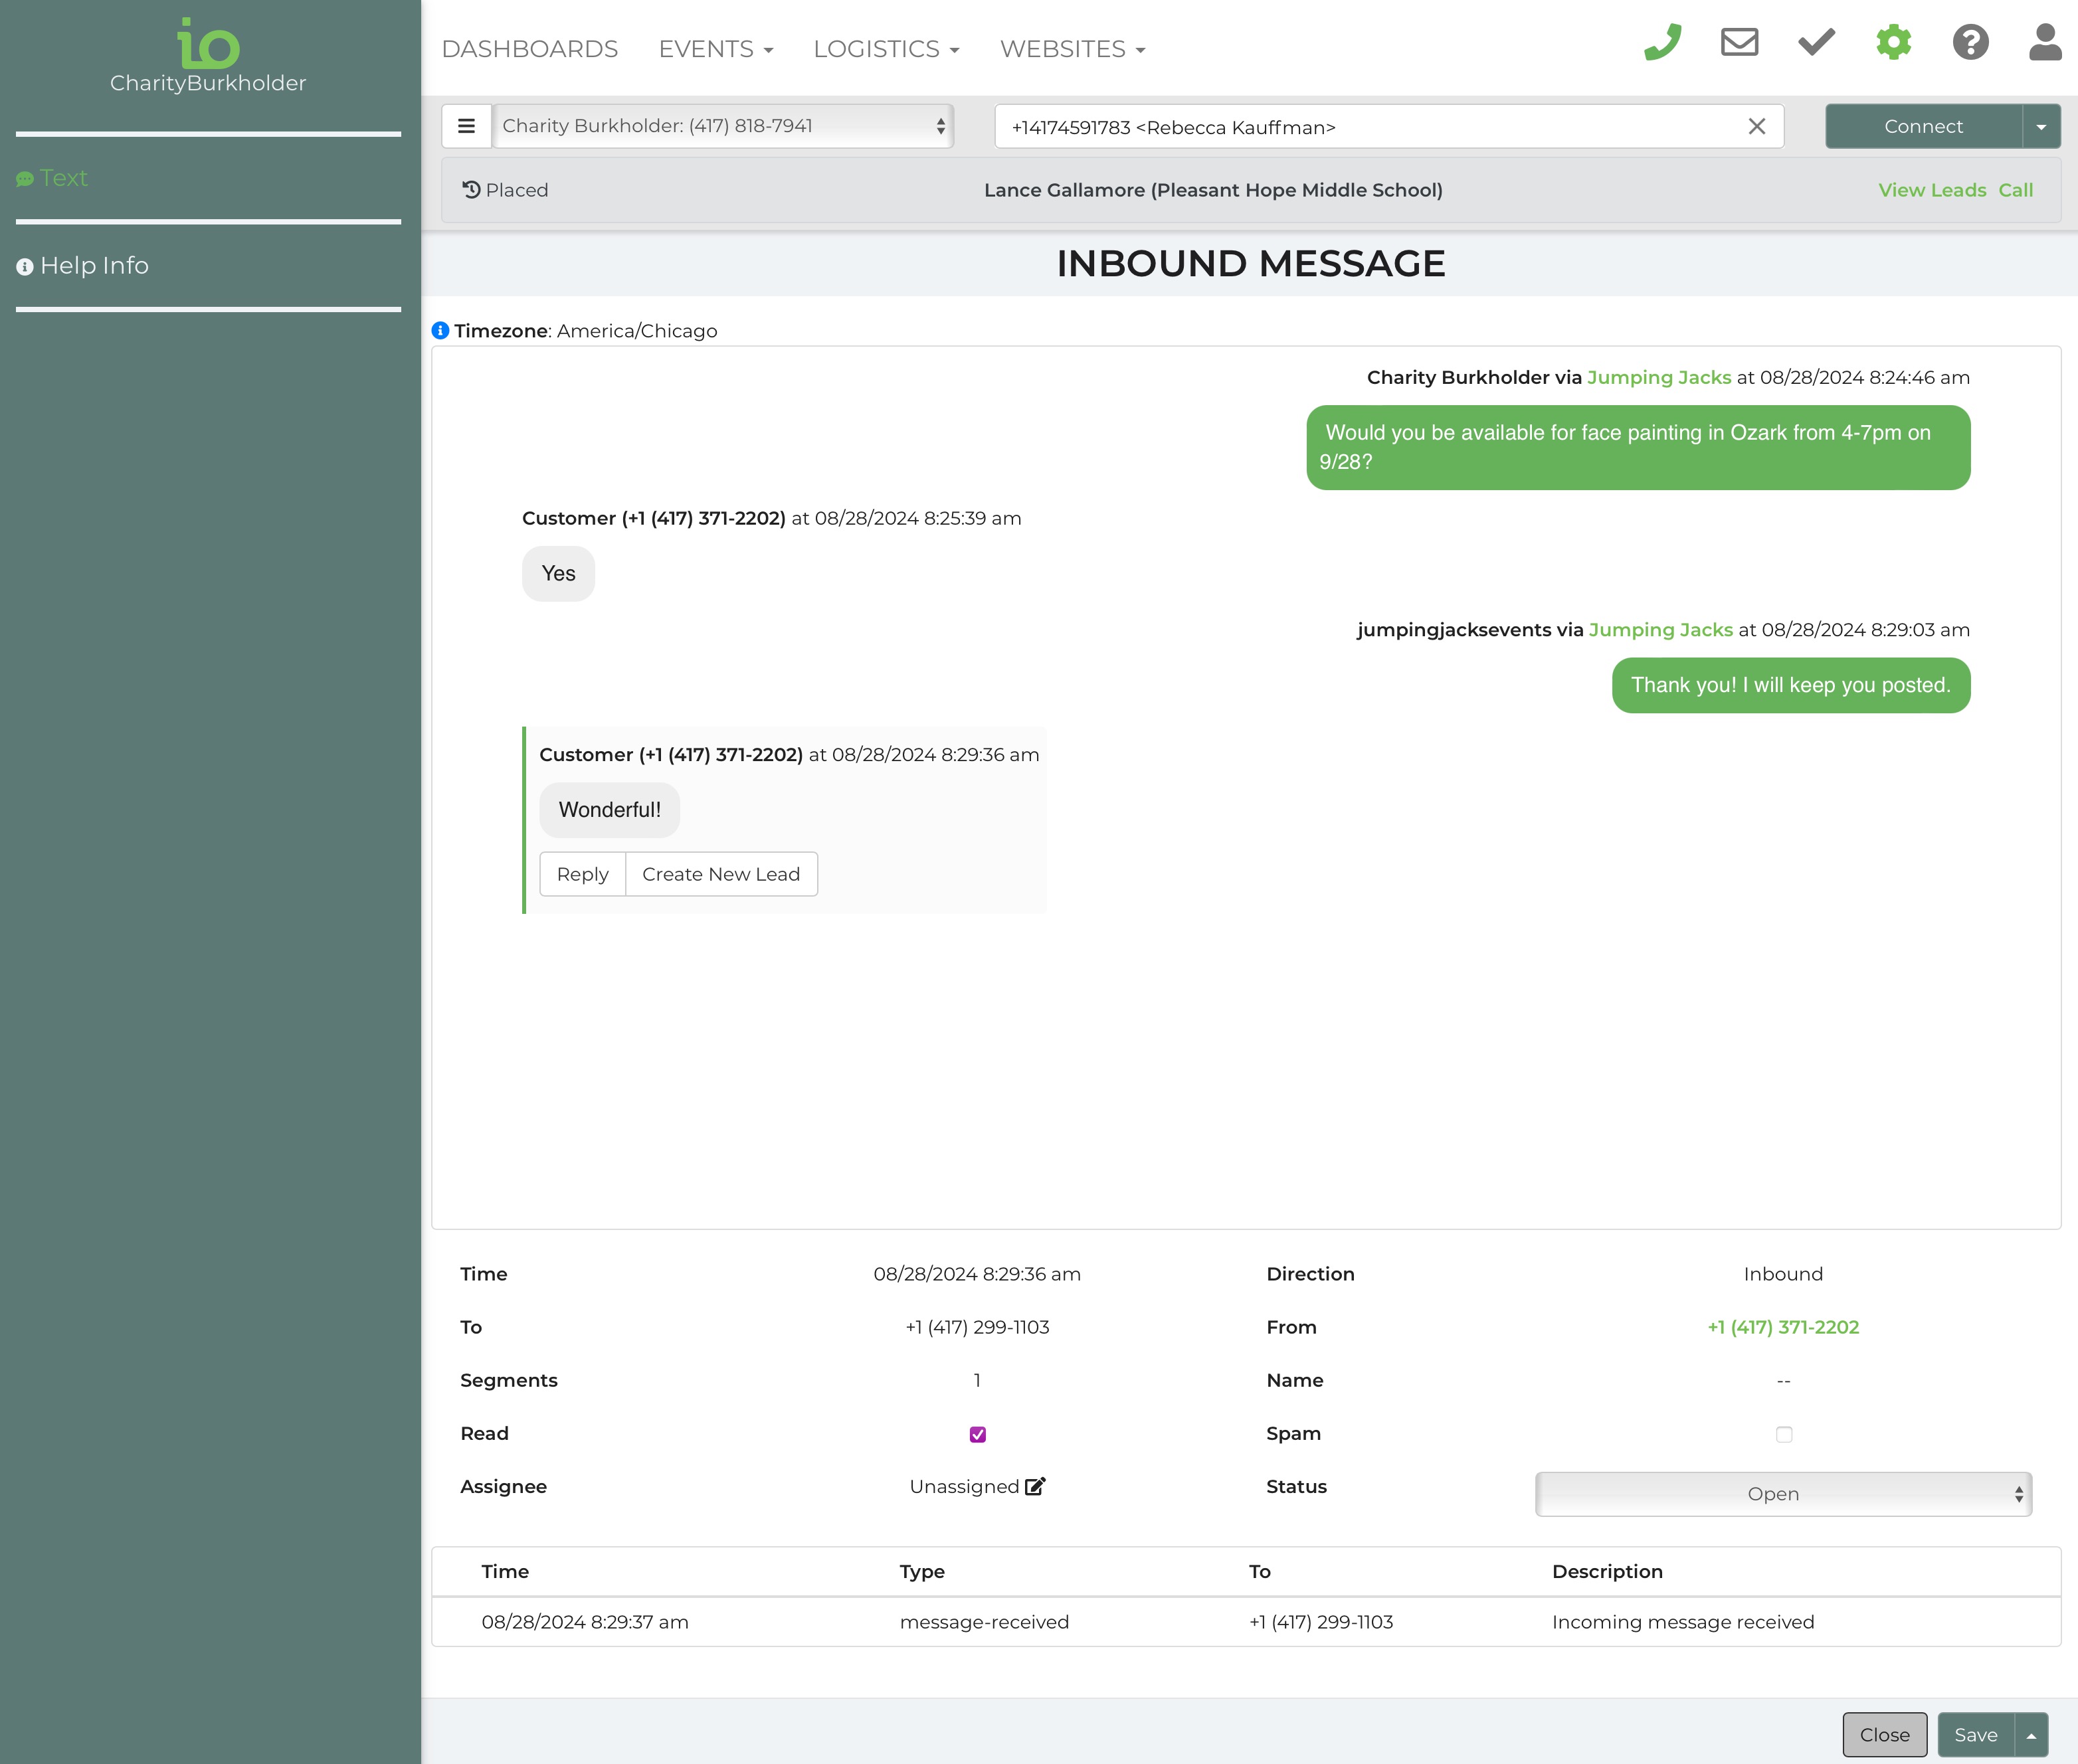
Task: Expand the Connect button dropdown arrow
Action: click(2041, 126)
